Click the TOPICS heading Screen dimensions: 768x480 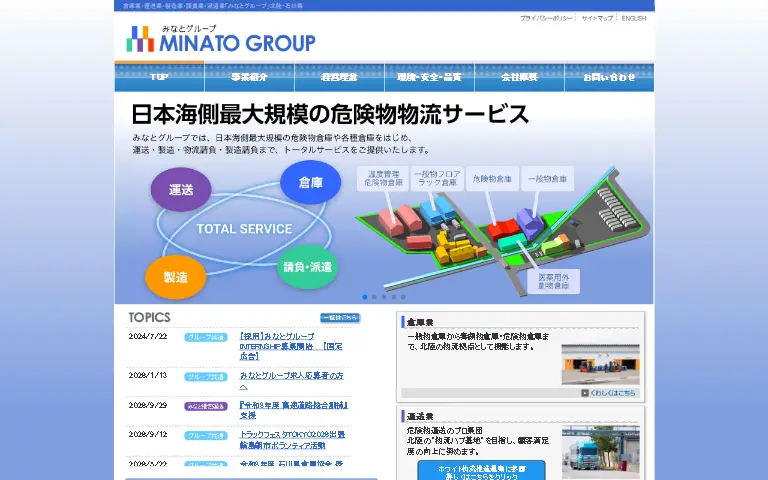pos(149,317)
